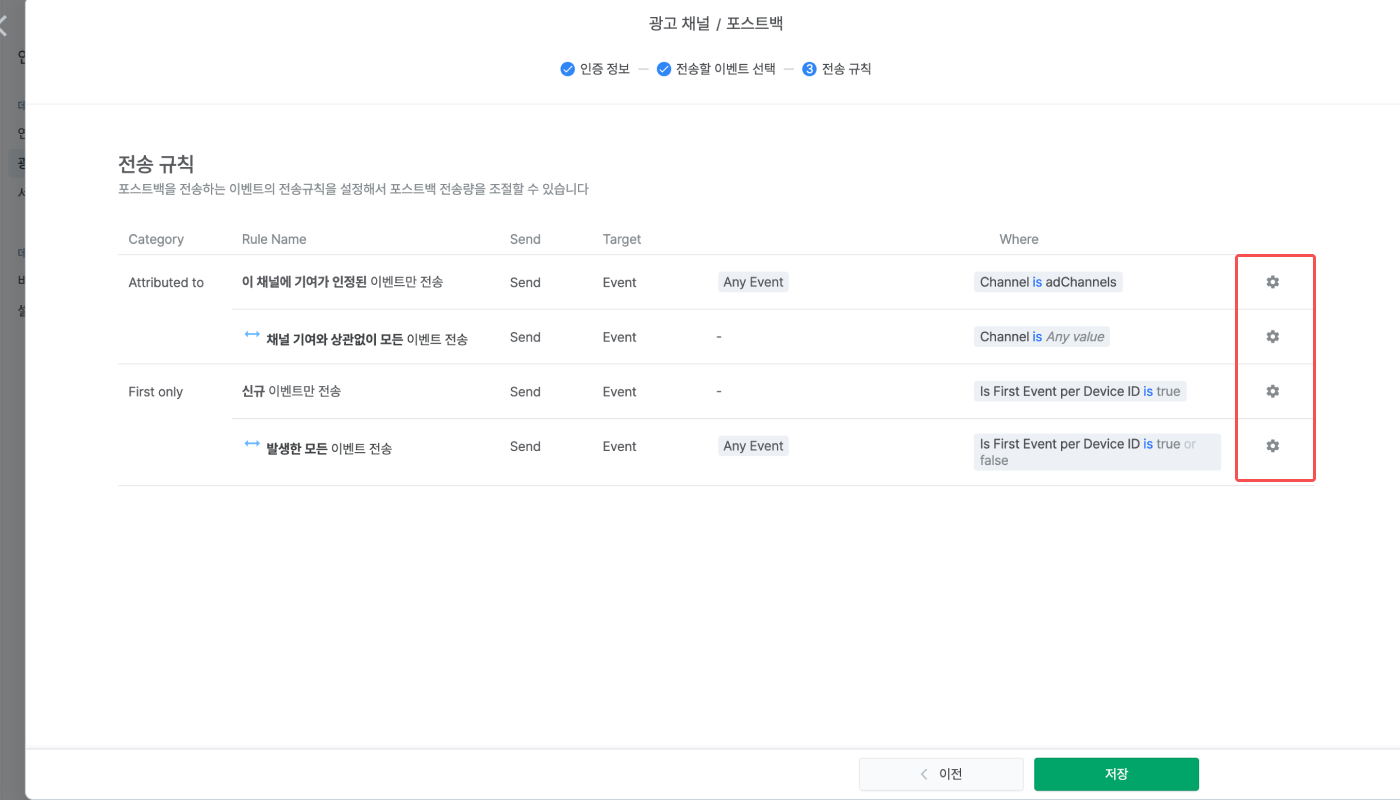Click the Any Event tag in 발생한 모든 row
1400x800 pixels.
753,446
